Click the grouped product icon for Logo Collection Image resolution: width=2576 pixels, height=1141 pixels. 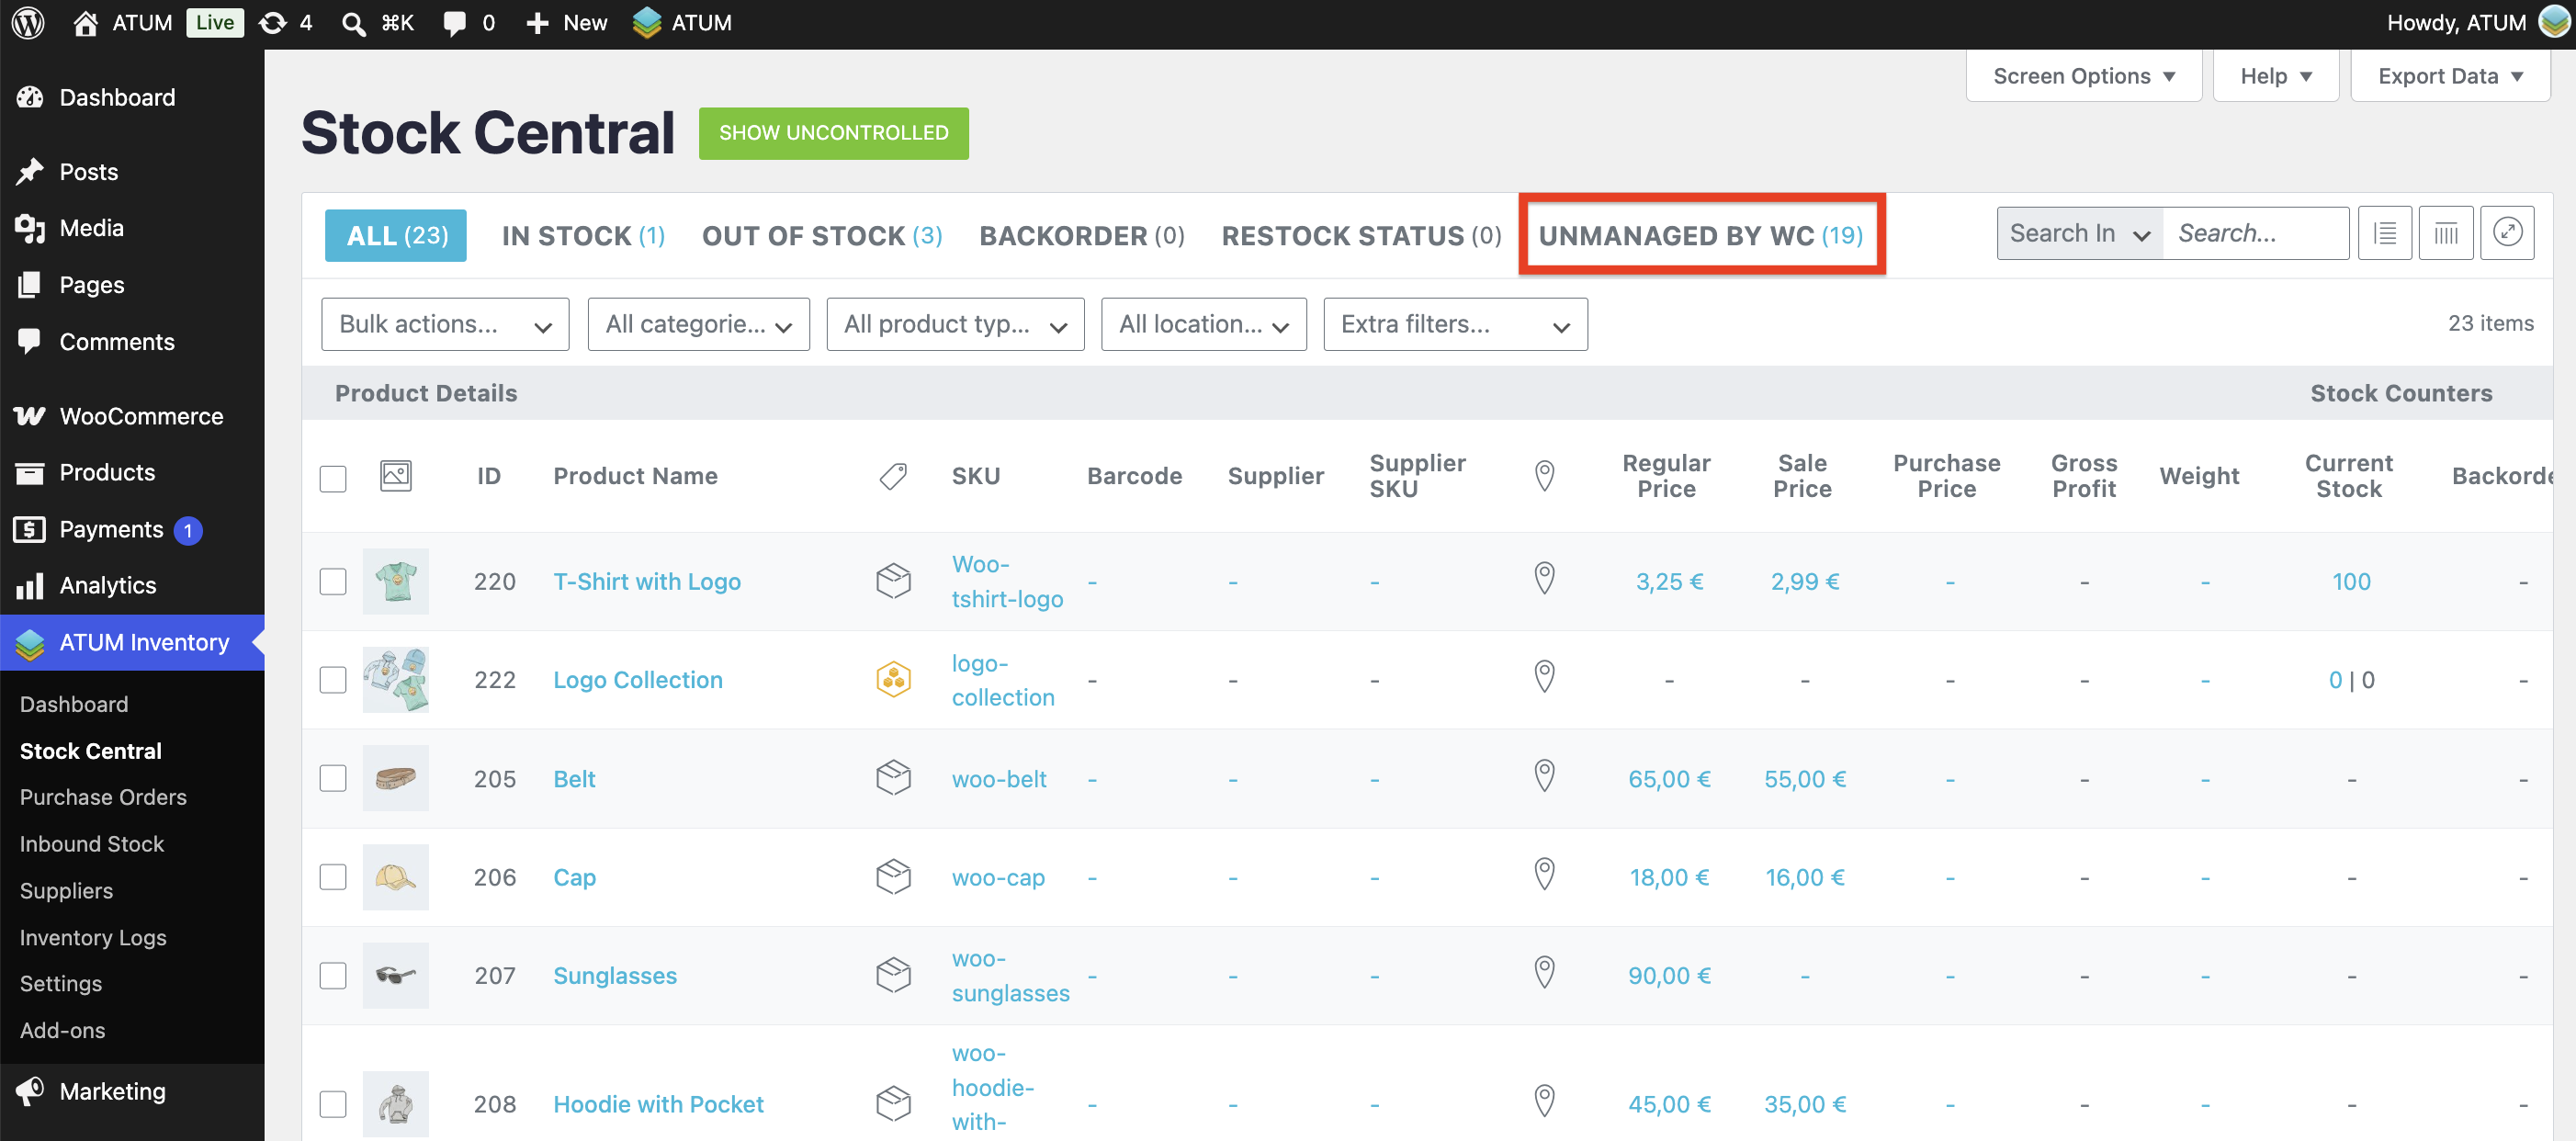[893, 679]
